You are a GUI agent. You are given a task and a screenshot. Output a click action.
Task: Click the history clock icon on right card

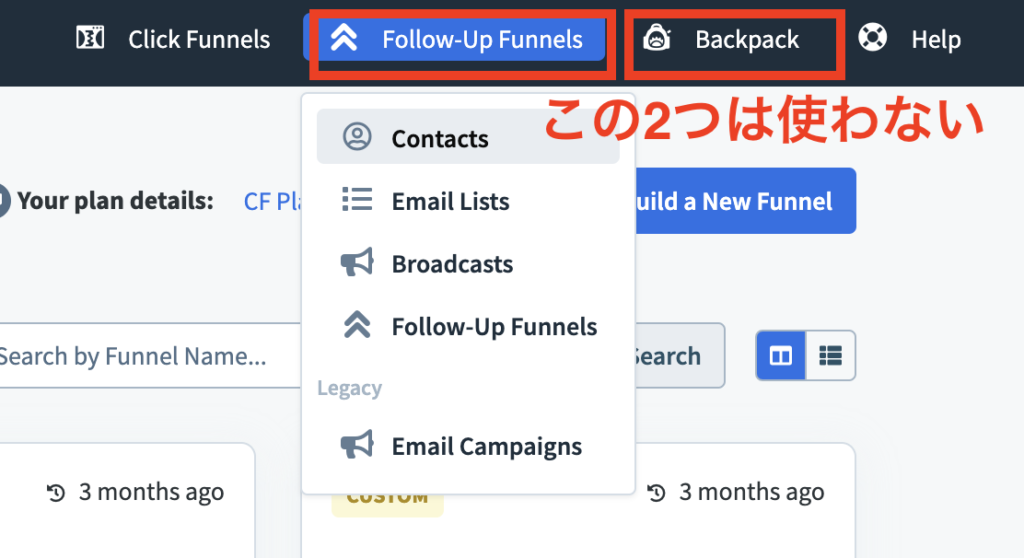656,493
